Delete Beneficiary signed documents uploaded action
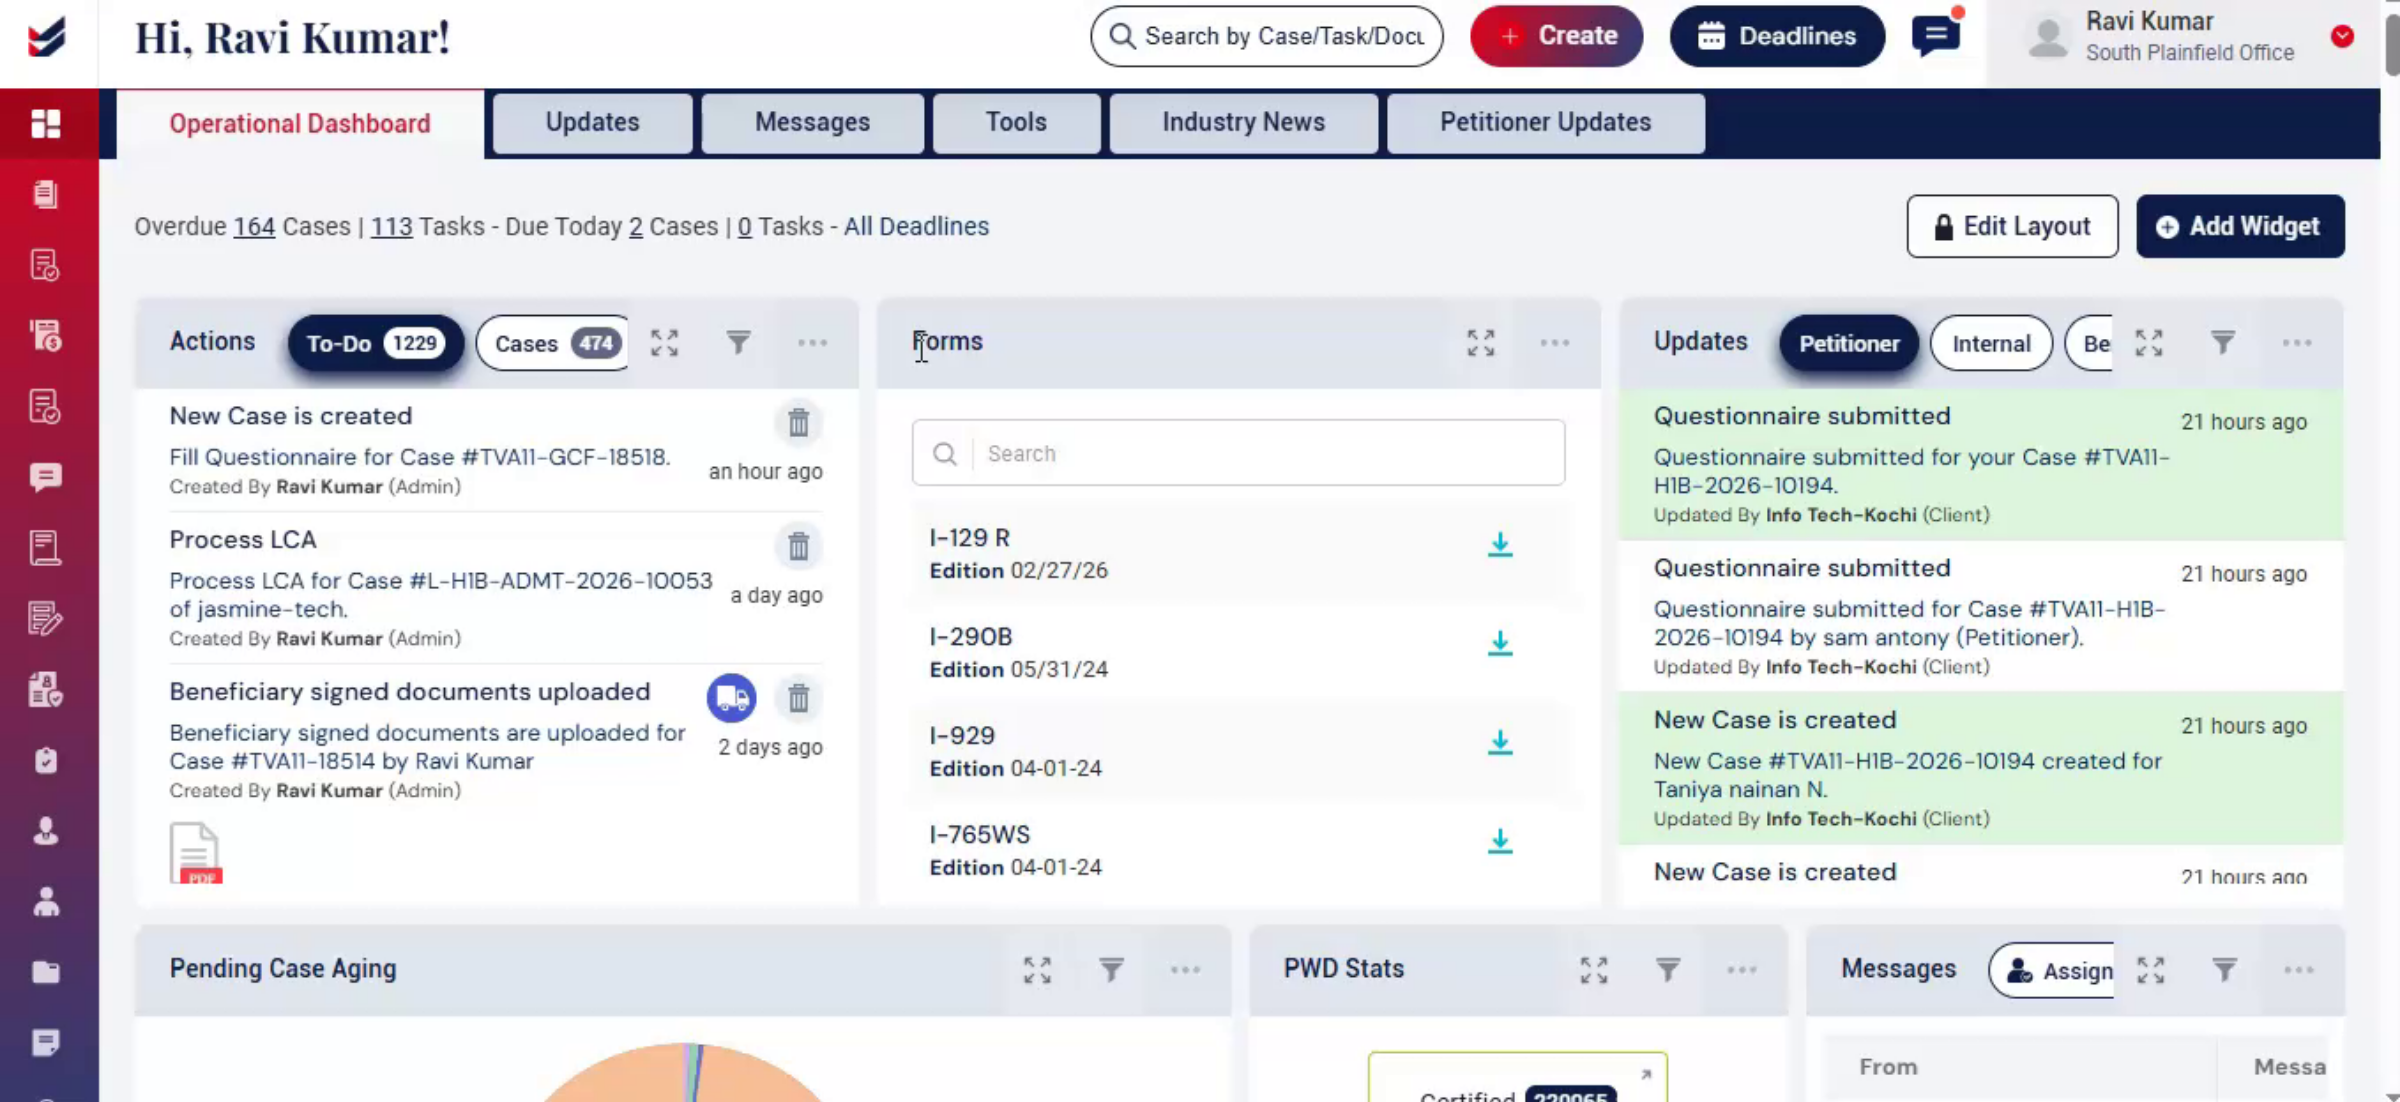 click(798, 698)
